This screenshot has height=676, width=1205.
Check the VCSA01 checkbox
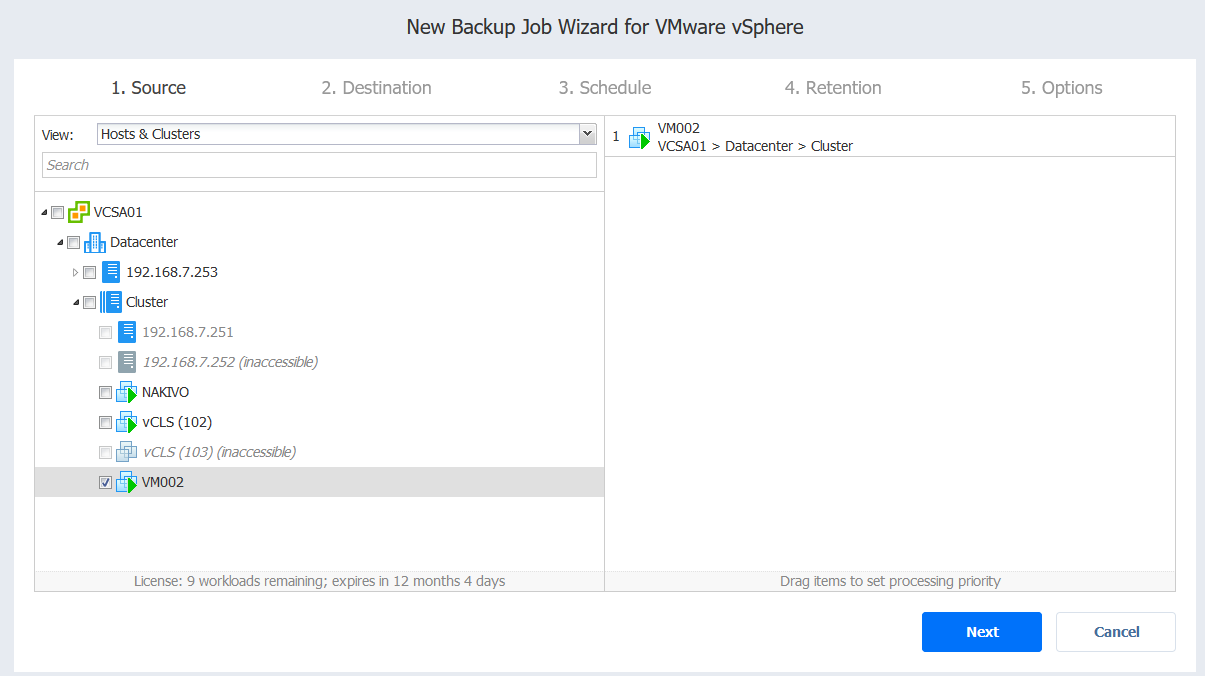coord(57,213)
